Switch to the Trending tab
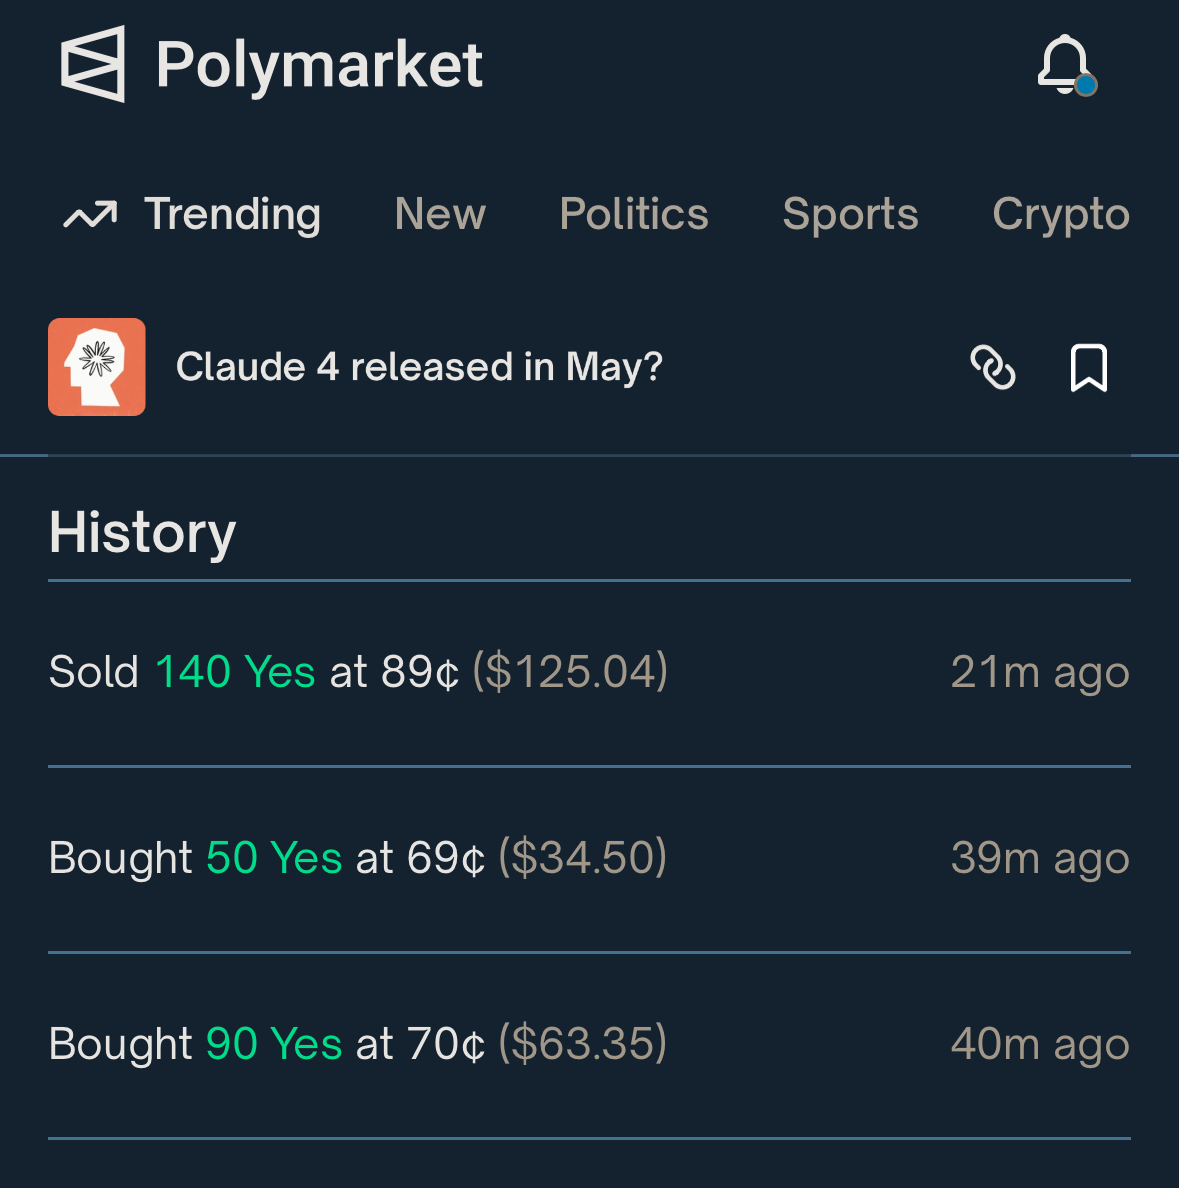 click(x=232, y=214)
